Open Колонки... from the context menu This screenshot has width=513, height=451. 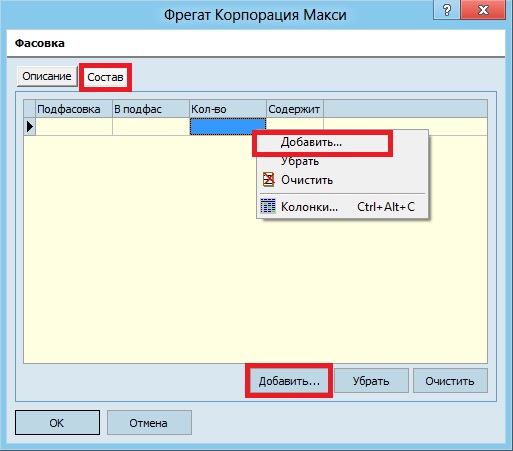pos(342,207)
